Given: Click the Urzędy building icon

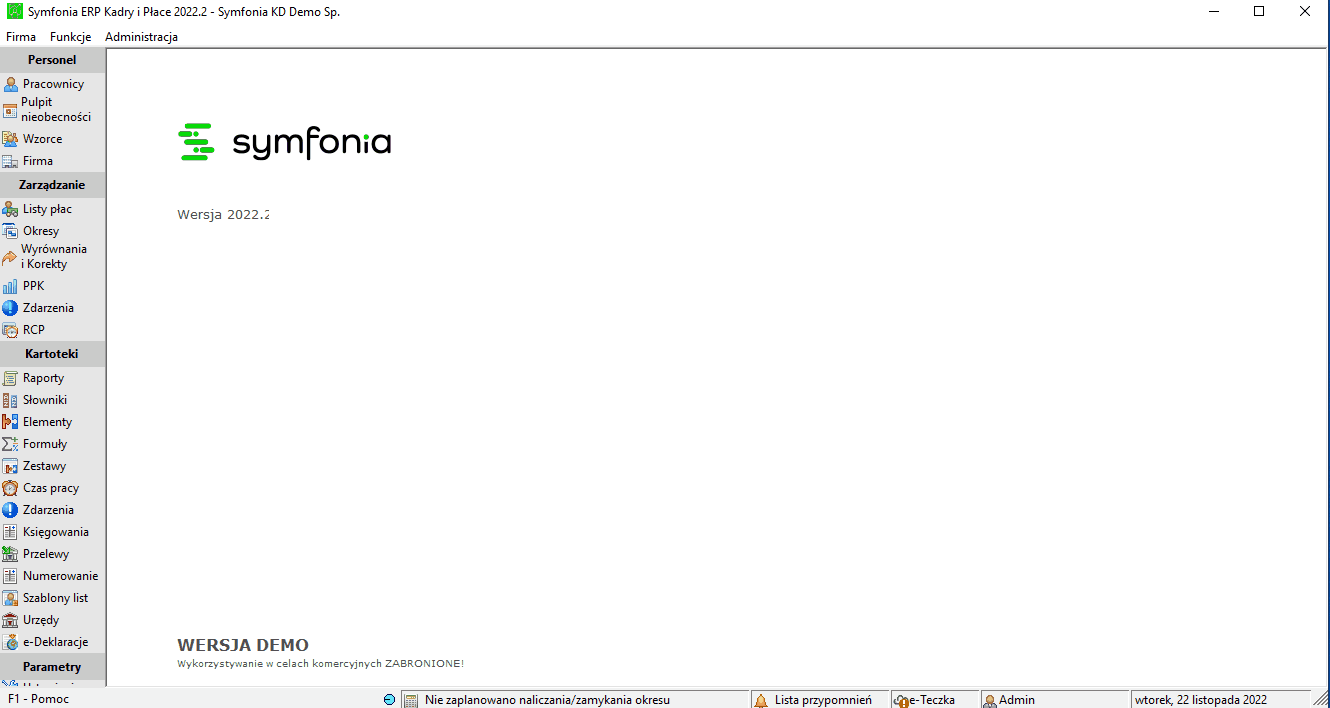Looking at the screenshot, I should coord(11,620).
